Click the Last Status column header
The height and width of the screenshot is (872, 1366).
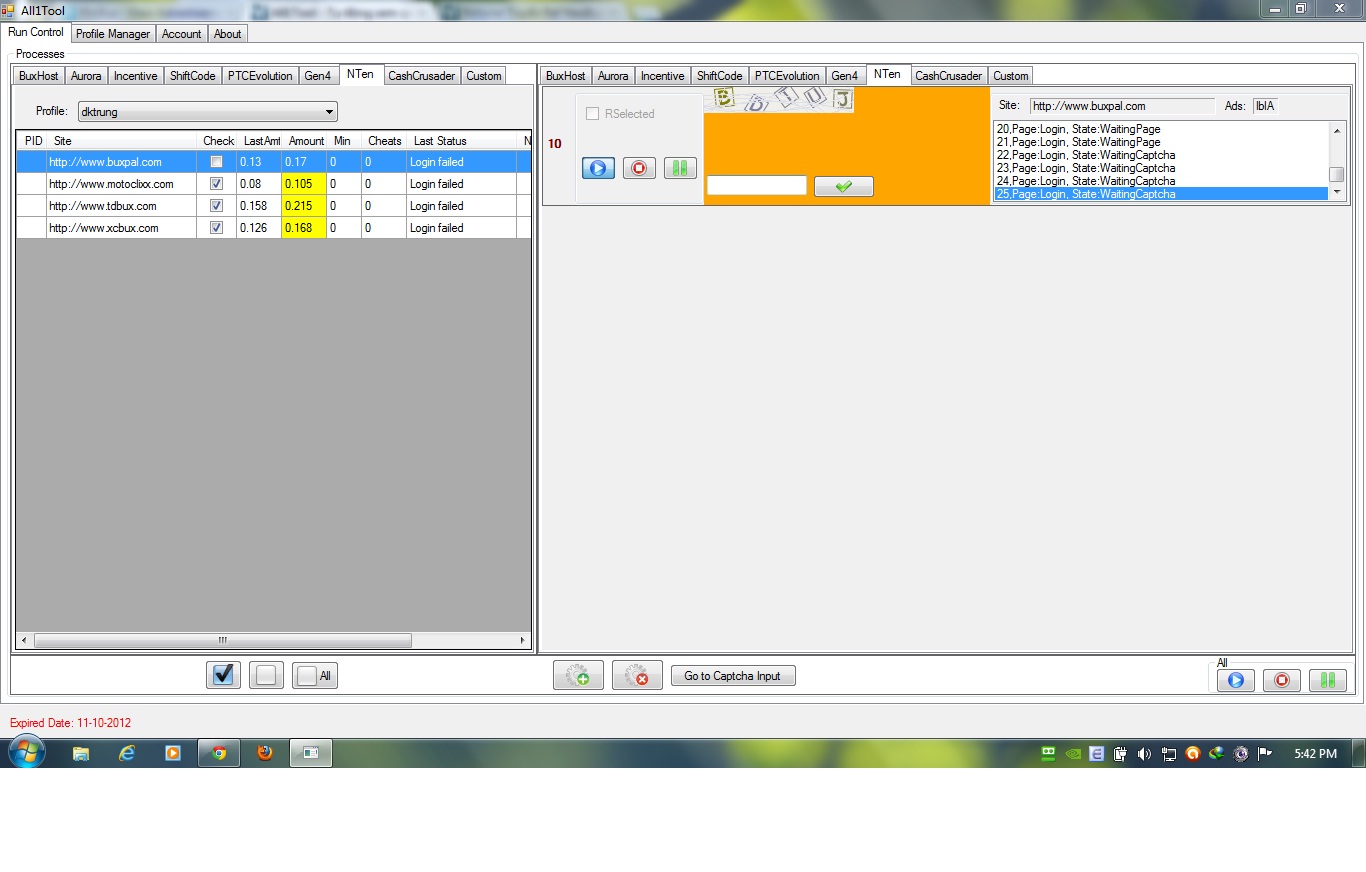tap(461, 141)
